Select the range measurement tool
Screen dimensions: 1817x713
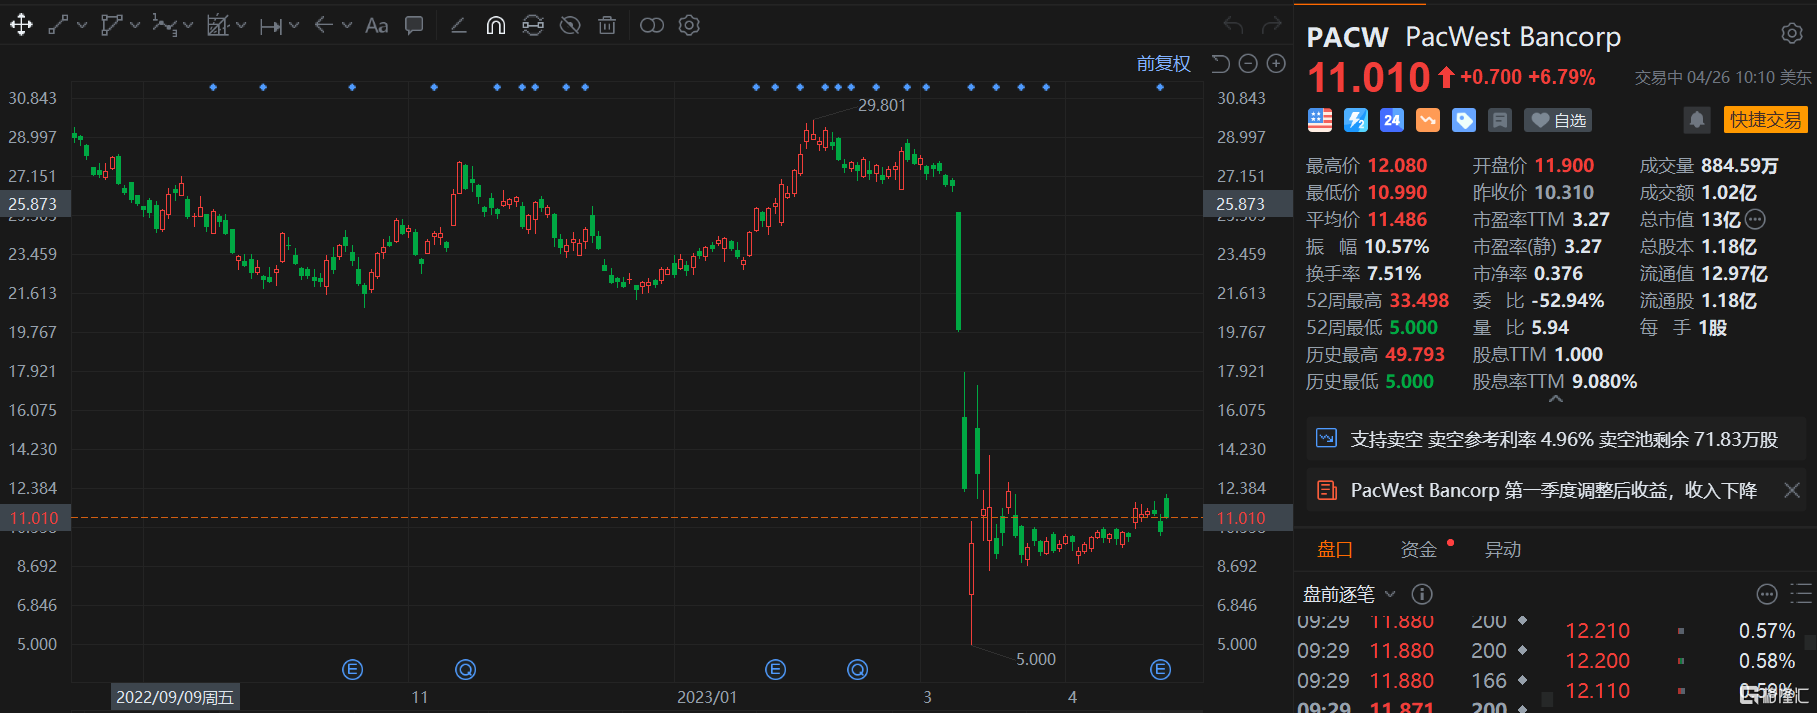point(270,26)
